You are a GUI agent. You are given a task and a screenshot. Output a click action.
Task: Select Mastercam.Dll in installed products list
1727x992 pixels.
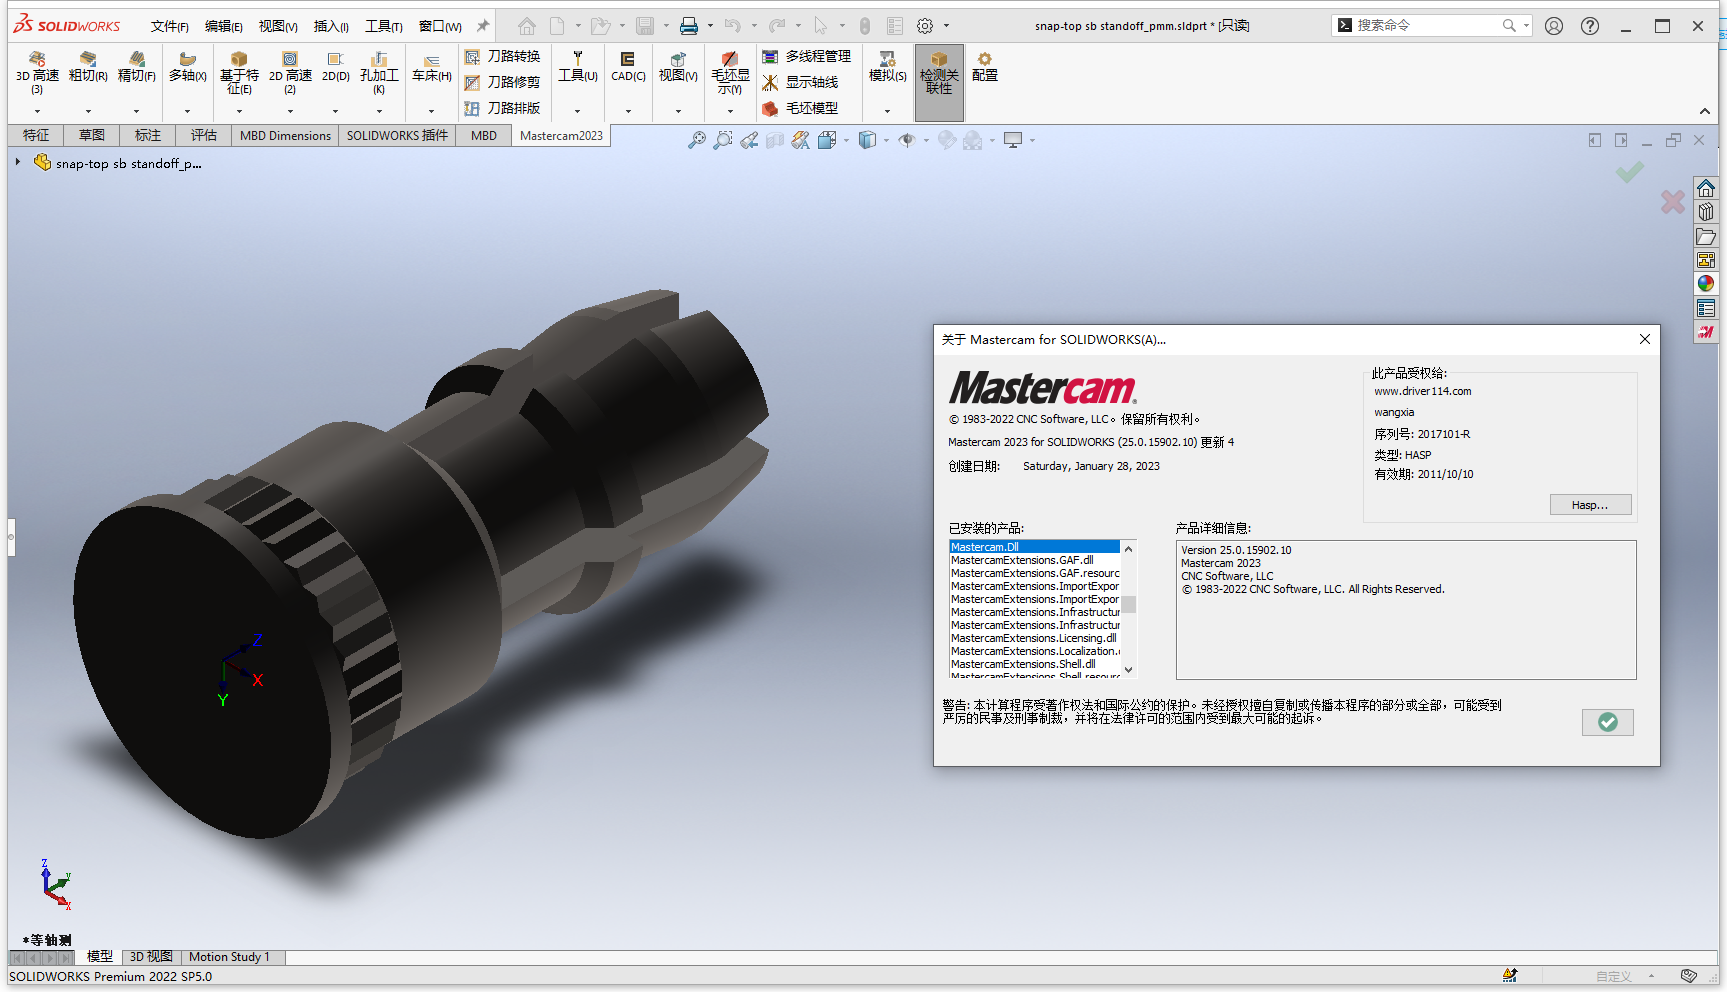(1034, 547)
